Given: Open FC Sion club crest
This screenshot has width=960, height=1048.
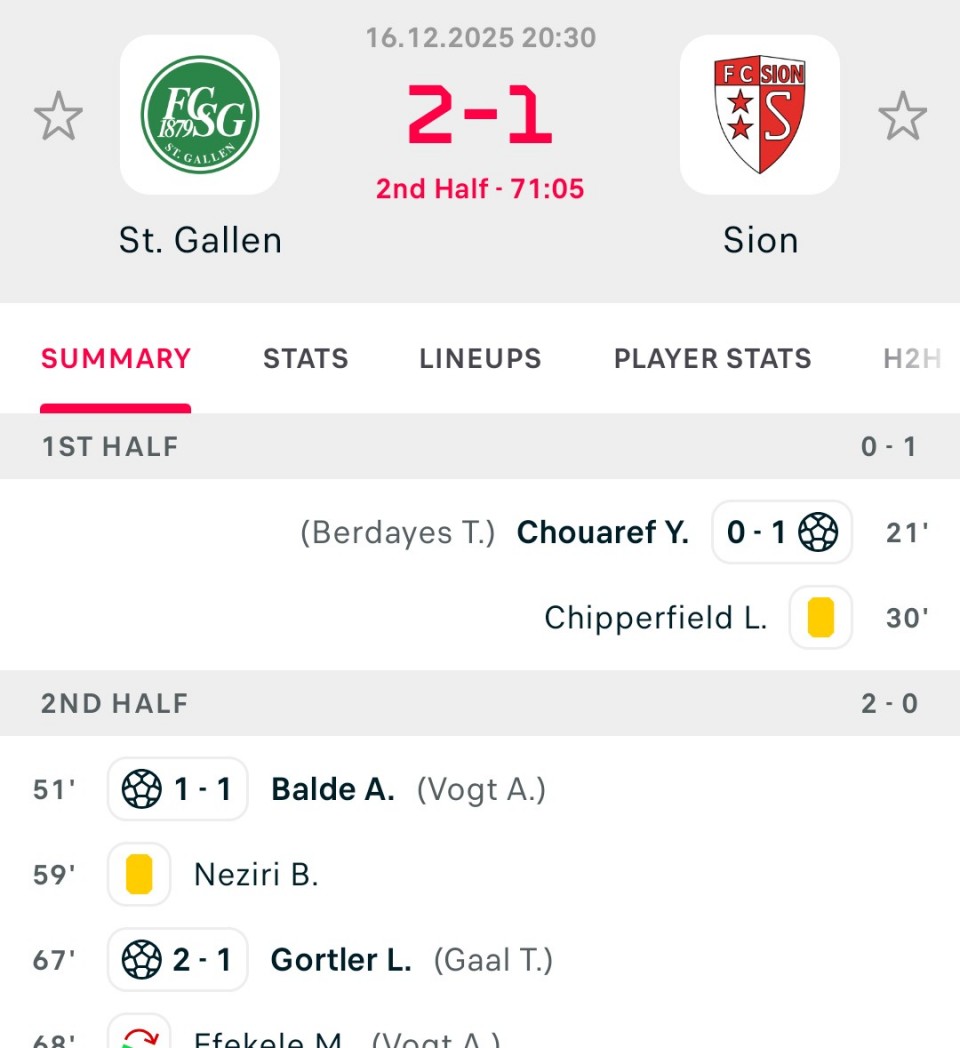Looking at the screenshot, I should [x=759, y=114].
